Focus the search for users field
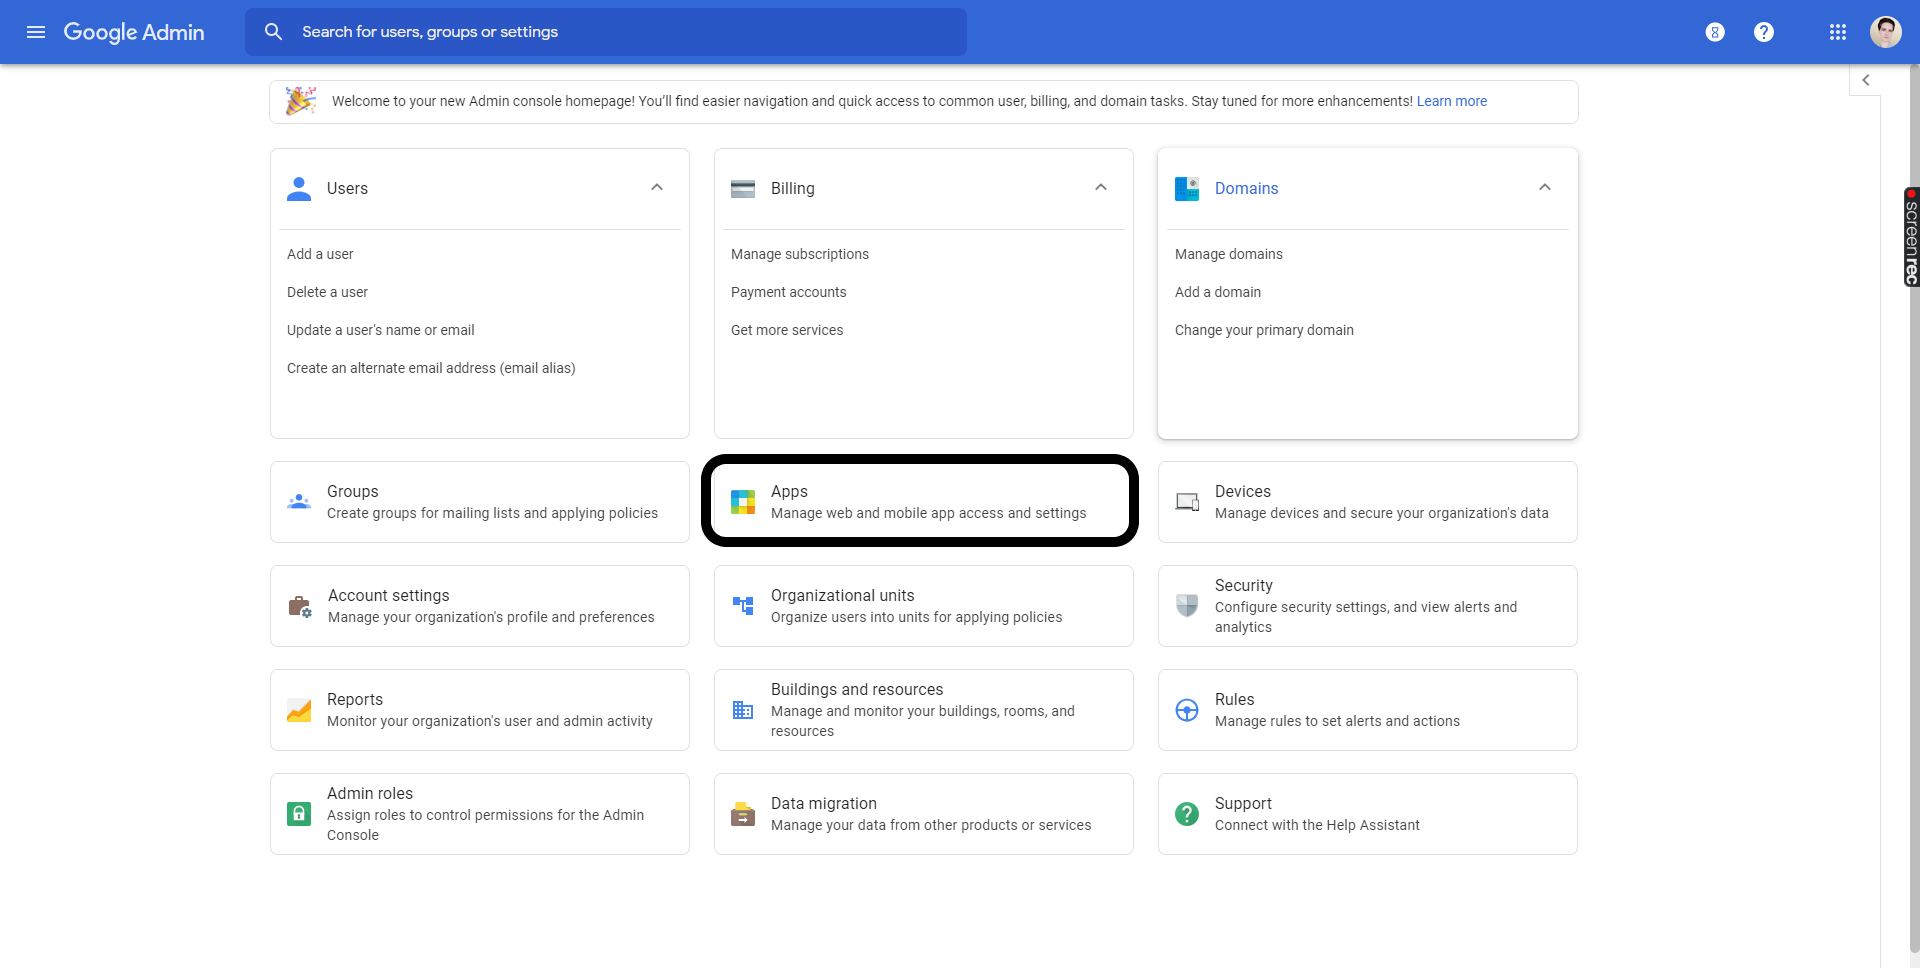The height and width of the screenshot is (968, 1920). [606, 32]
